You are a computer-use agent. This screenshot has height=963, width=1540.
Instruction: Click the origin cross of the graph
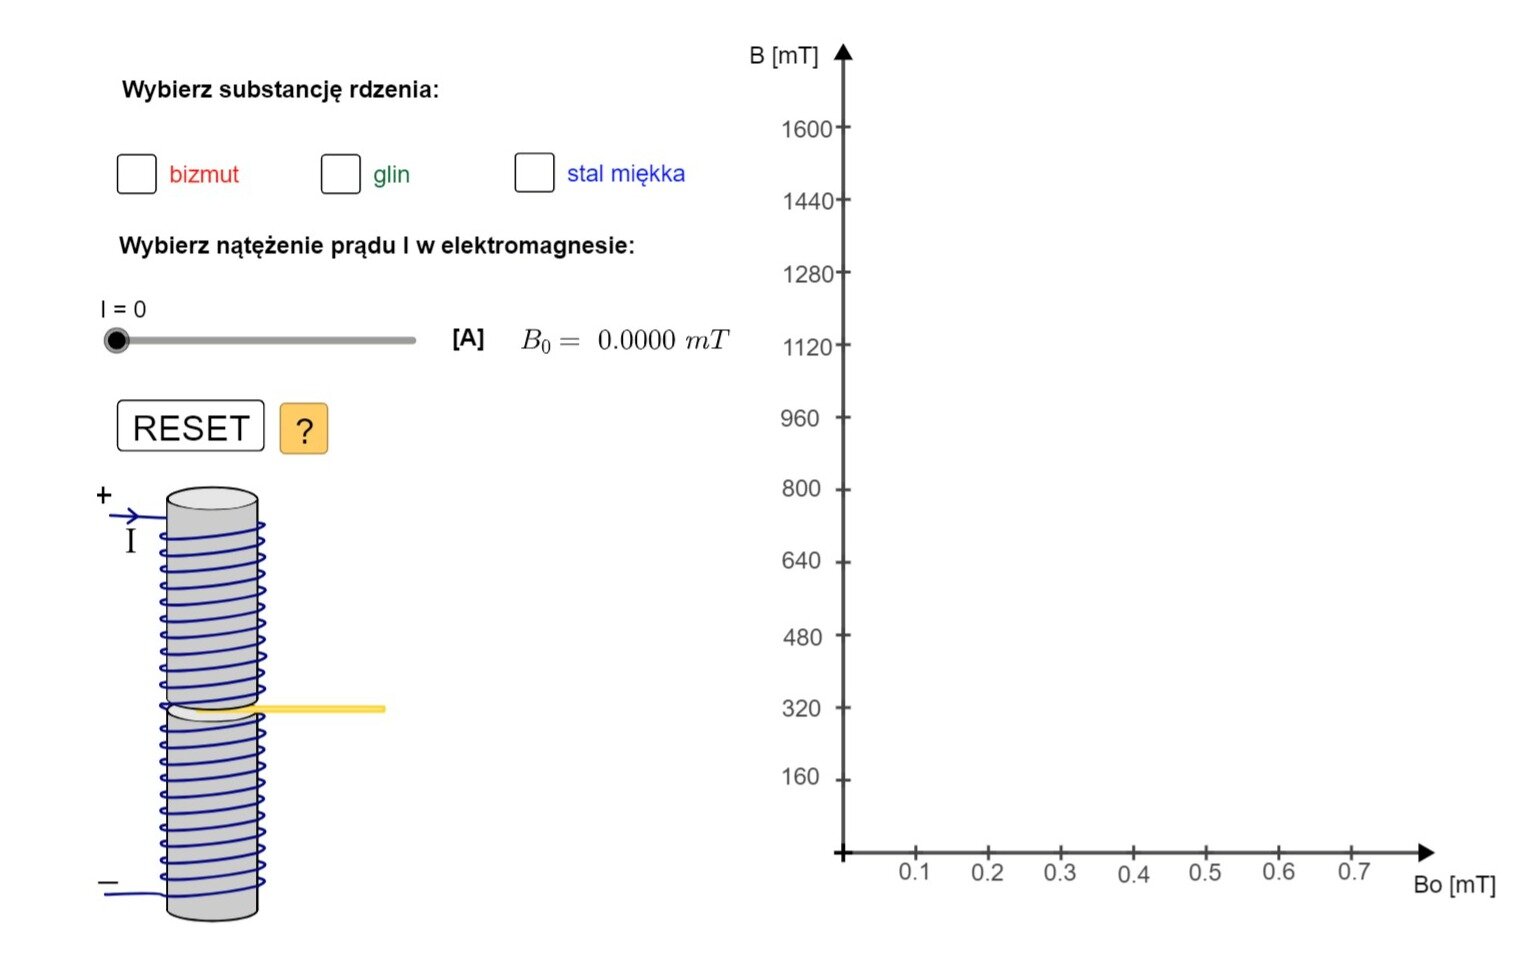843,853
